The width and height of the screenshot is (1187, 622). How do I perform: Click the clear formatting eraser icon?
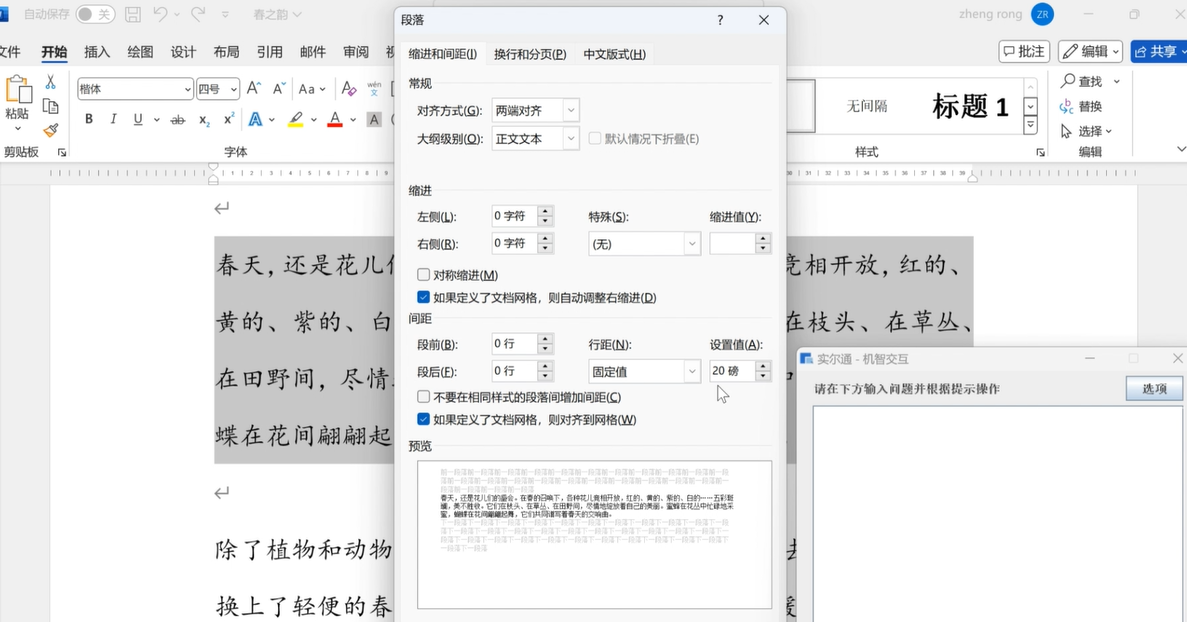pos(349,89)
